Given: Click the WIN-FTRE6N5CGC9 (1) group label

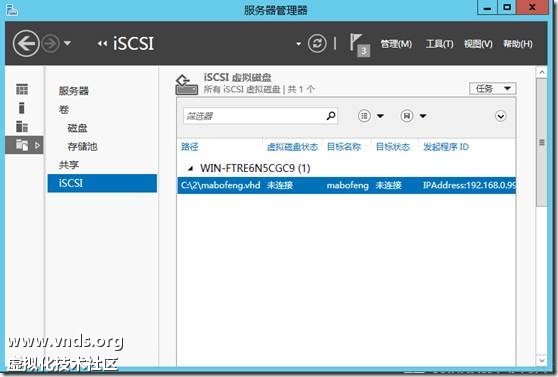Looking at the screenshot, I should [x=255, y=168].
